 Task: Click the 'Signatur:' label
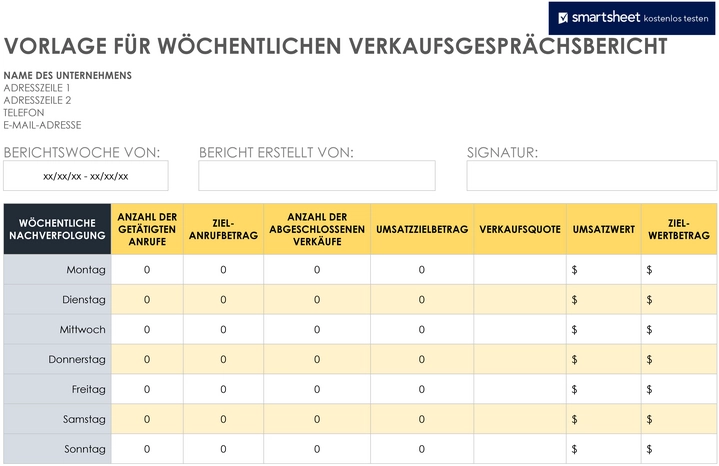coord(502,152)
